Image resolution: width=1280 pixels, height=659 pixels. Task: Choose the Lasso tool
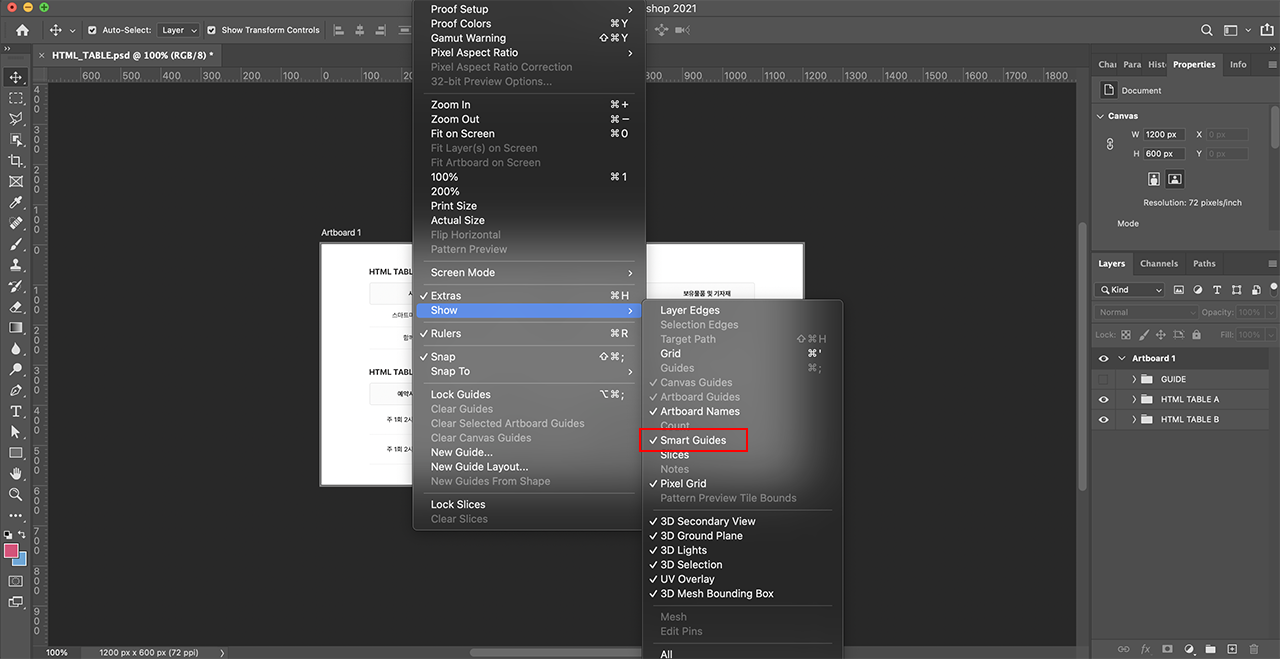15,119
